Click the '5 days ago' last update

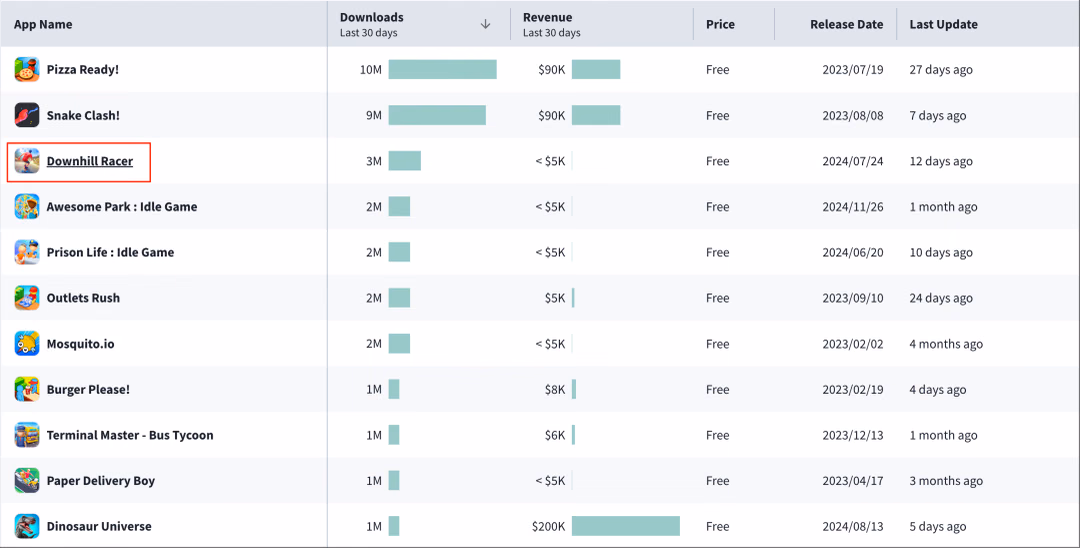[937, 526]
